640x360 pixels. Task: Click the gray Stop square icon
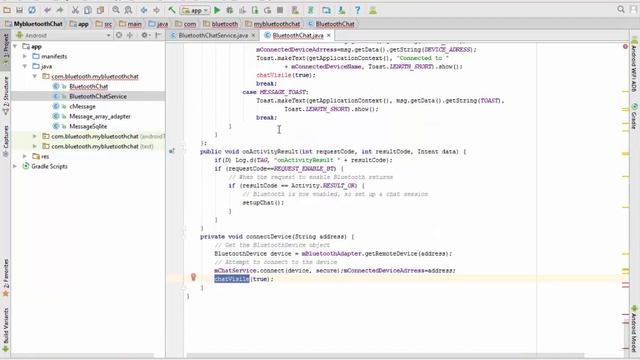280,10
